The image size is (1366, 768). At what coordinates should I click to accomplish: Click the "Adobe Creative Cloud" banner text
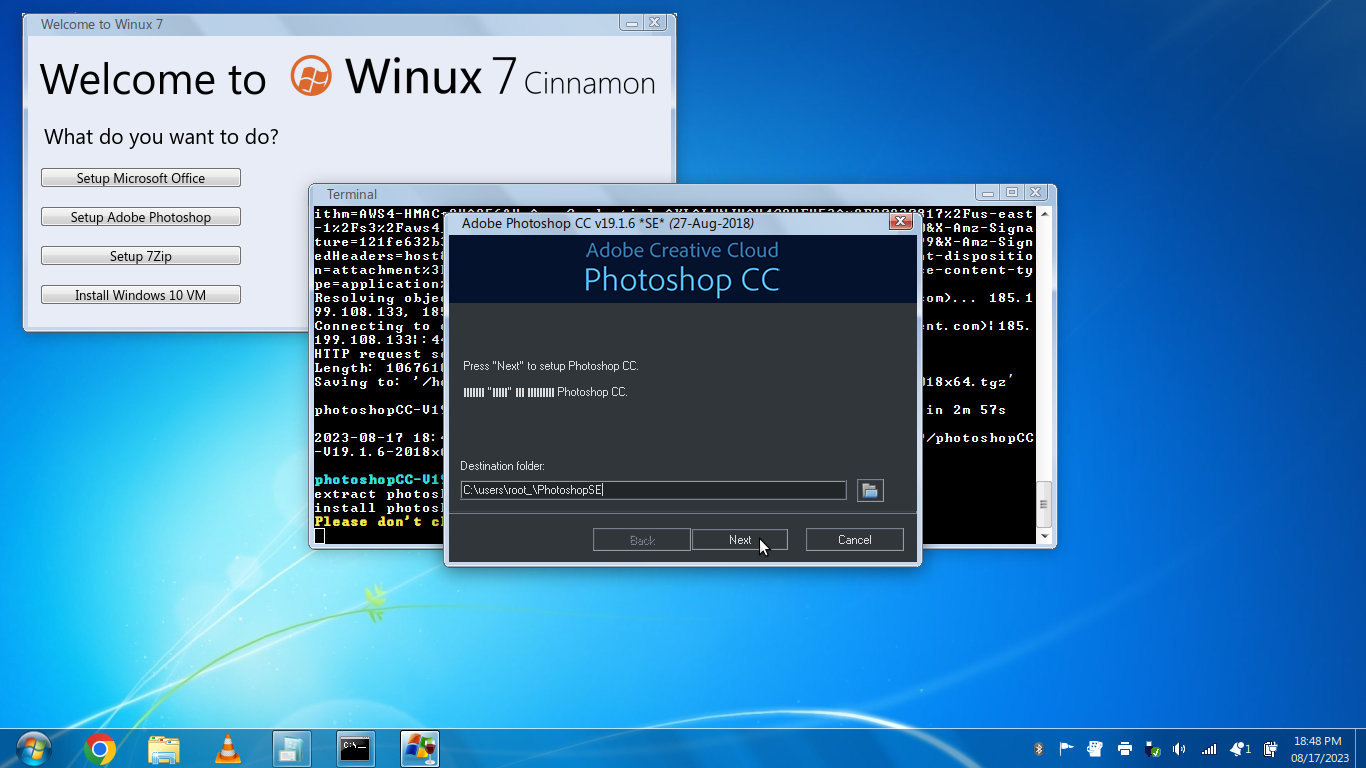coord(682,250)
